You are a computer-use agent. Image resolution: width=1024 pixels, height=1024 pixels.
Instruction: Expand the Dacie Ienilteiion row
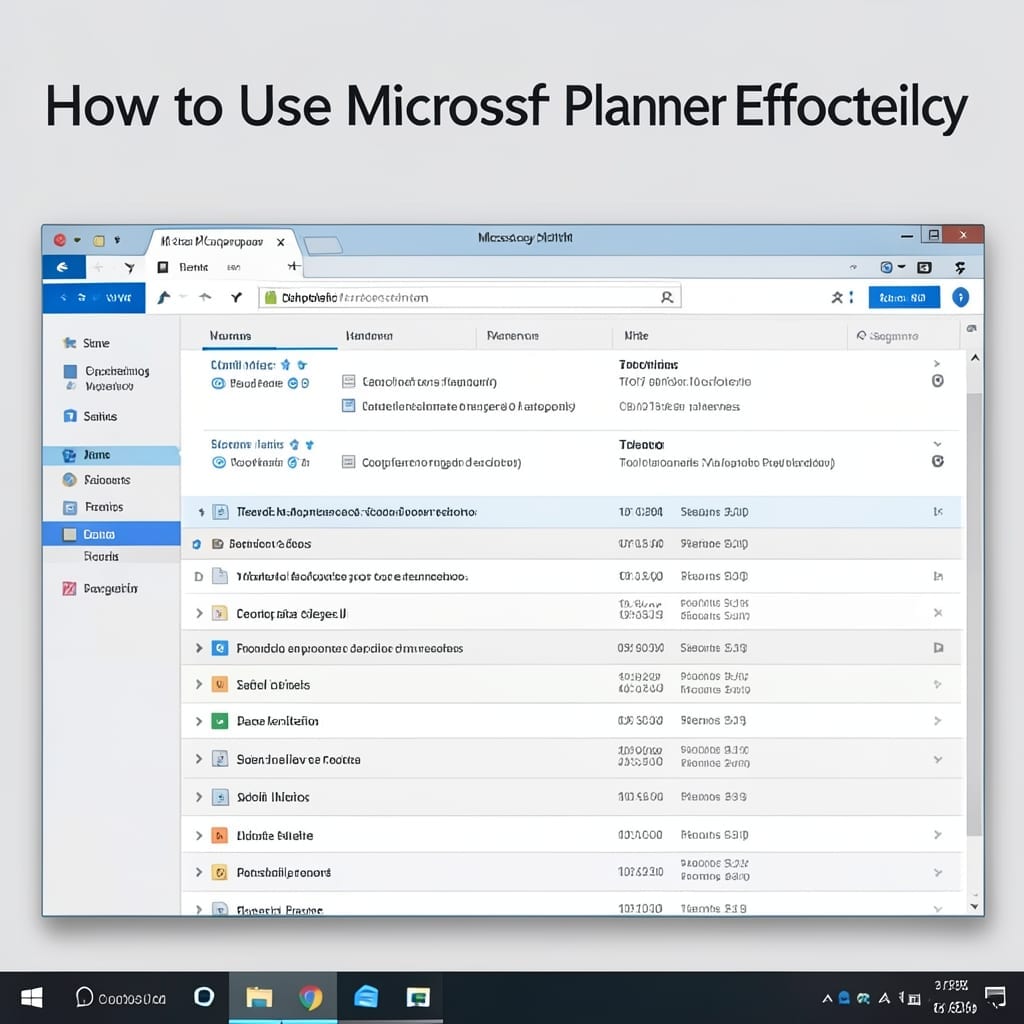coord(199,721)
